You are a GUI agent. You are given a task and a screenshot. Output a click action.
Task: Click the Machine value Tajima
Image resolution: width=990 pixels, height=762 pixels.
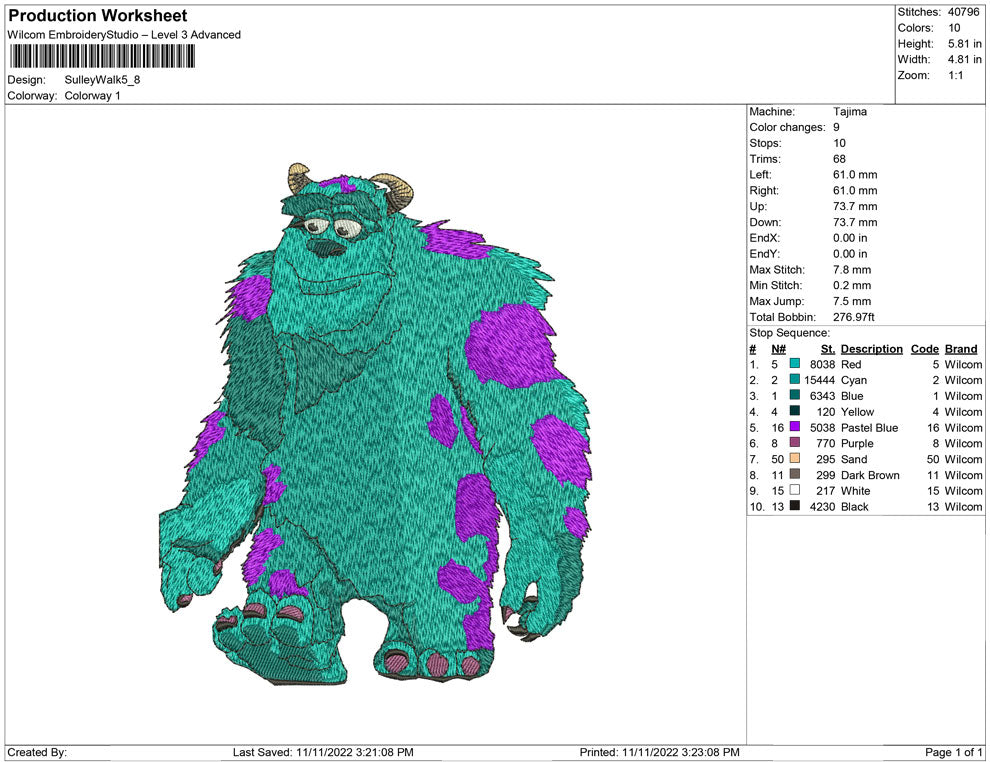tap(850, 112)
